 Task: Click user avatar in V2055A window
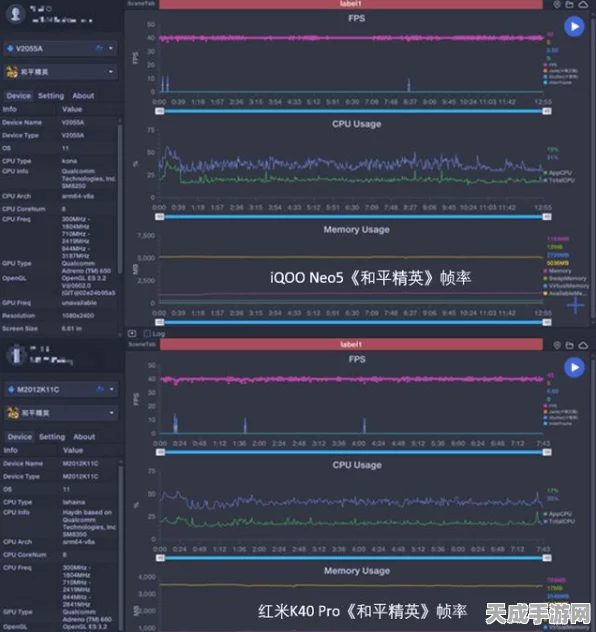[x=16, y=14]
